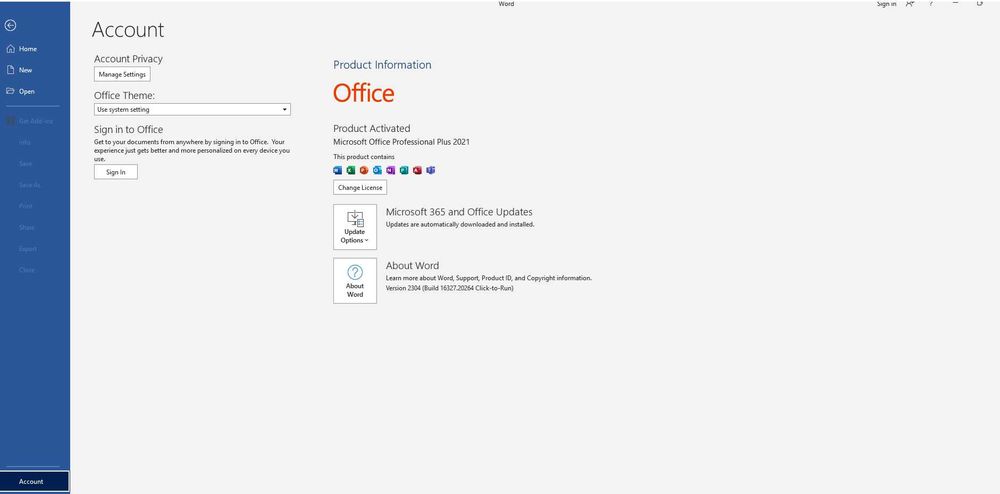Open the Home page in sidebar
Image resolution: width=1000 pixels, height=494 pixels.
[34, 49]
